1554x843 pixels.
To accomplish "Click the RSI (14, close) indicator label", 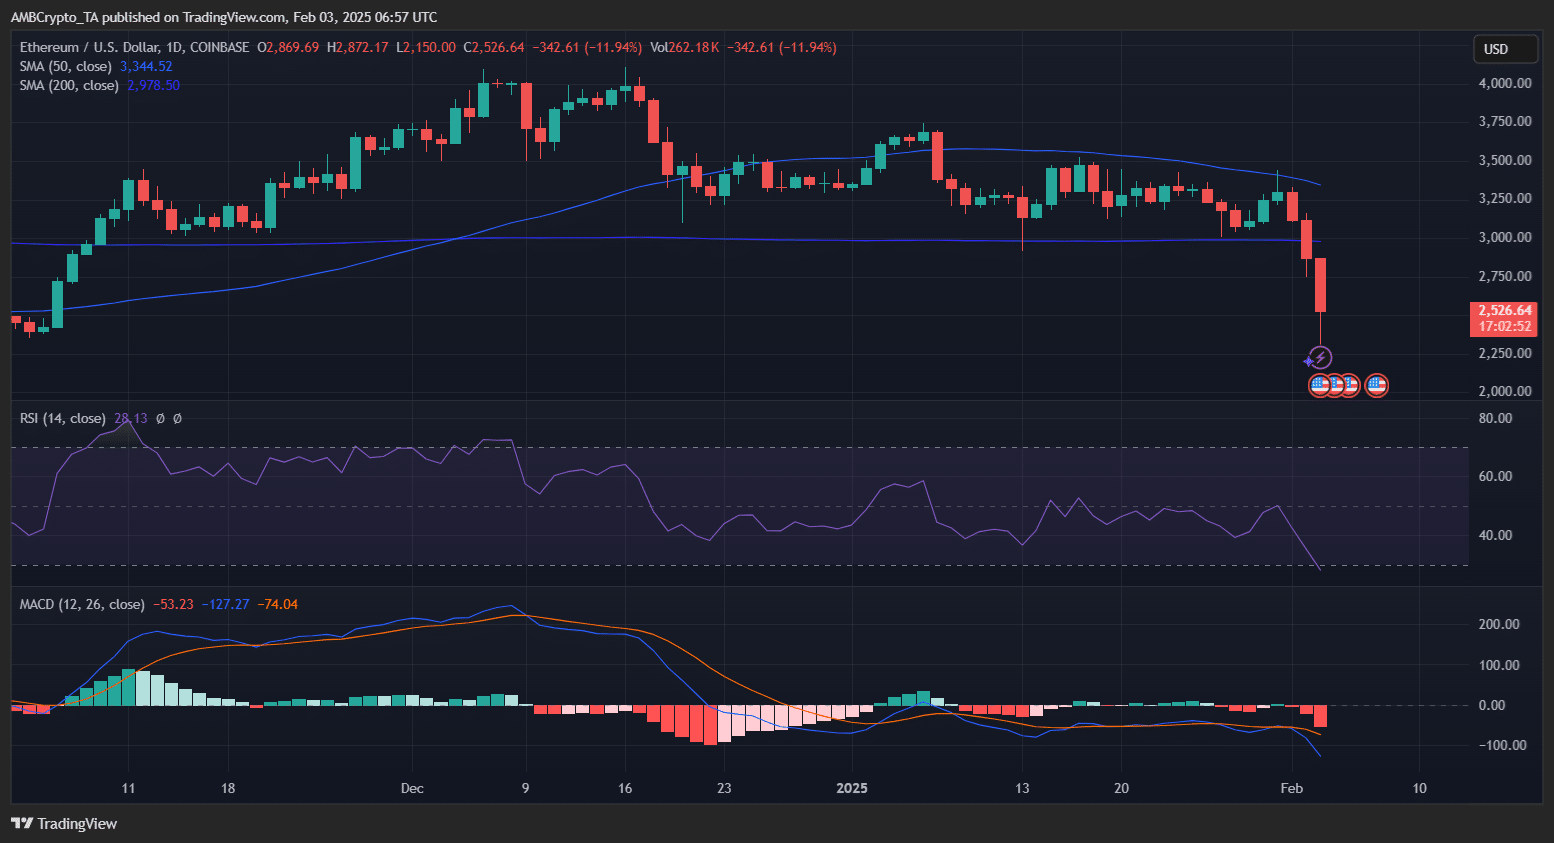I will point(62,418).
